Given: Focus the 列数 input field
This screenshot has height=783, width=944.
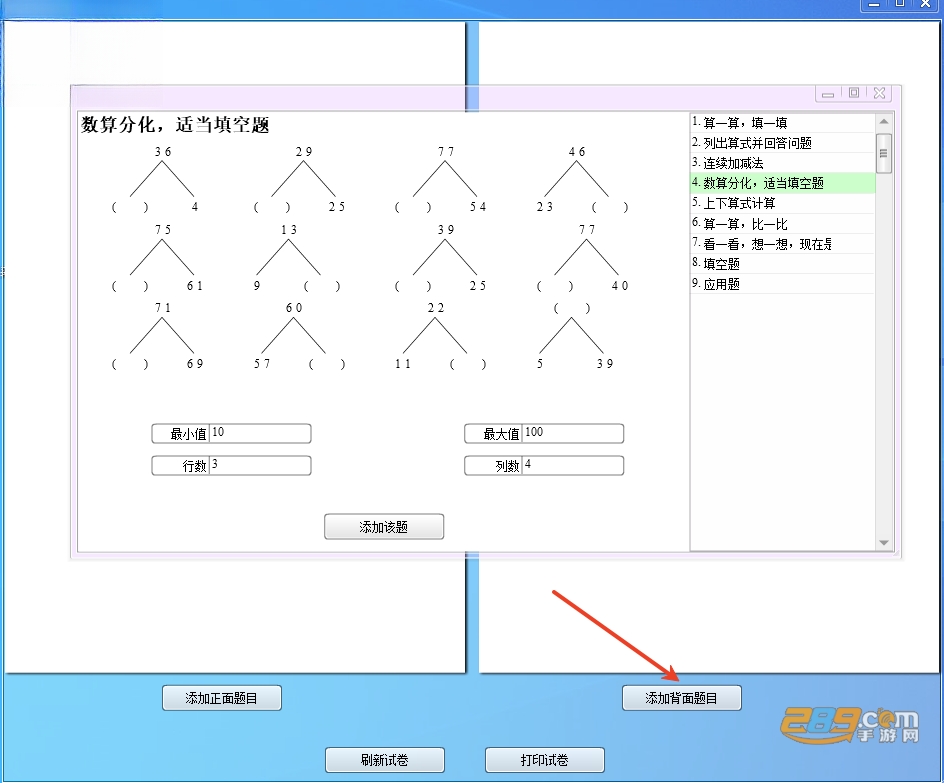Looking at the screenshot, I should 573,465.
